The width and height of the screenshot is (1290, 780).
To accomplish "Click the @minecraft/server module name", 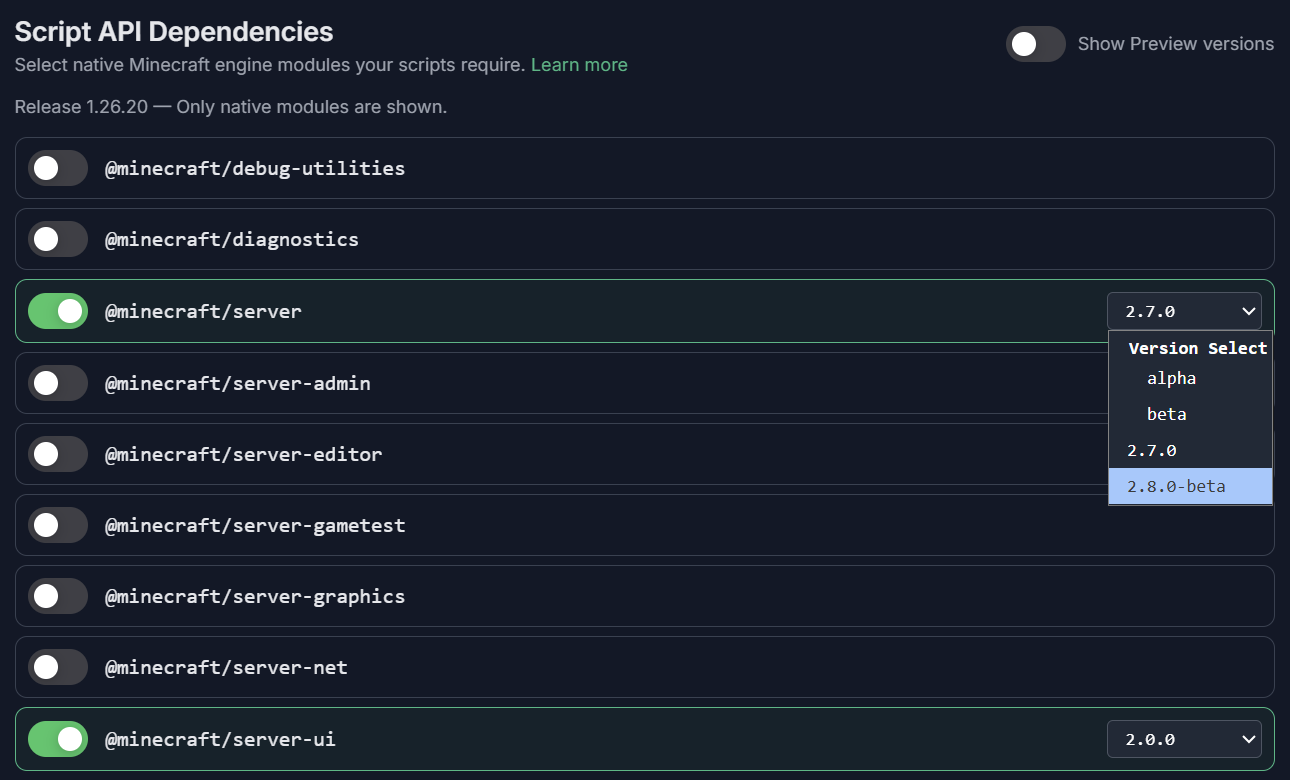I will pyautogui.click(x=203, y=311).
